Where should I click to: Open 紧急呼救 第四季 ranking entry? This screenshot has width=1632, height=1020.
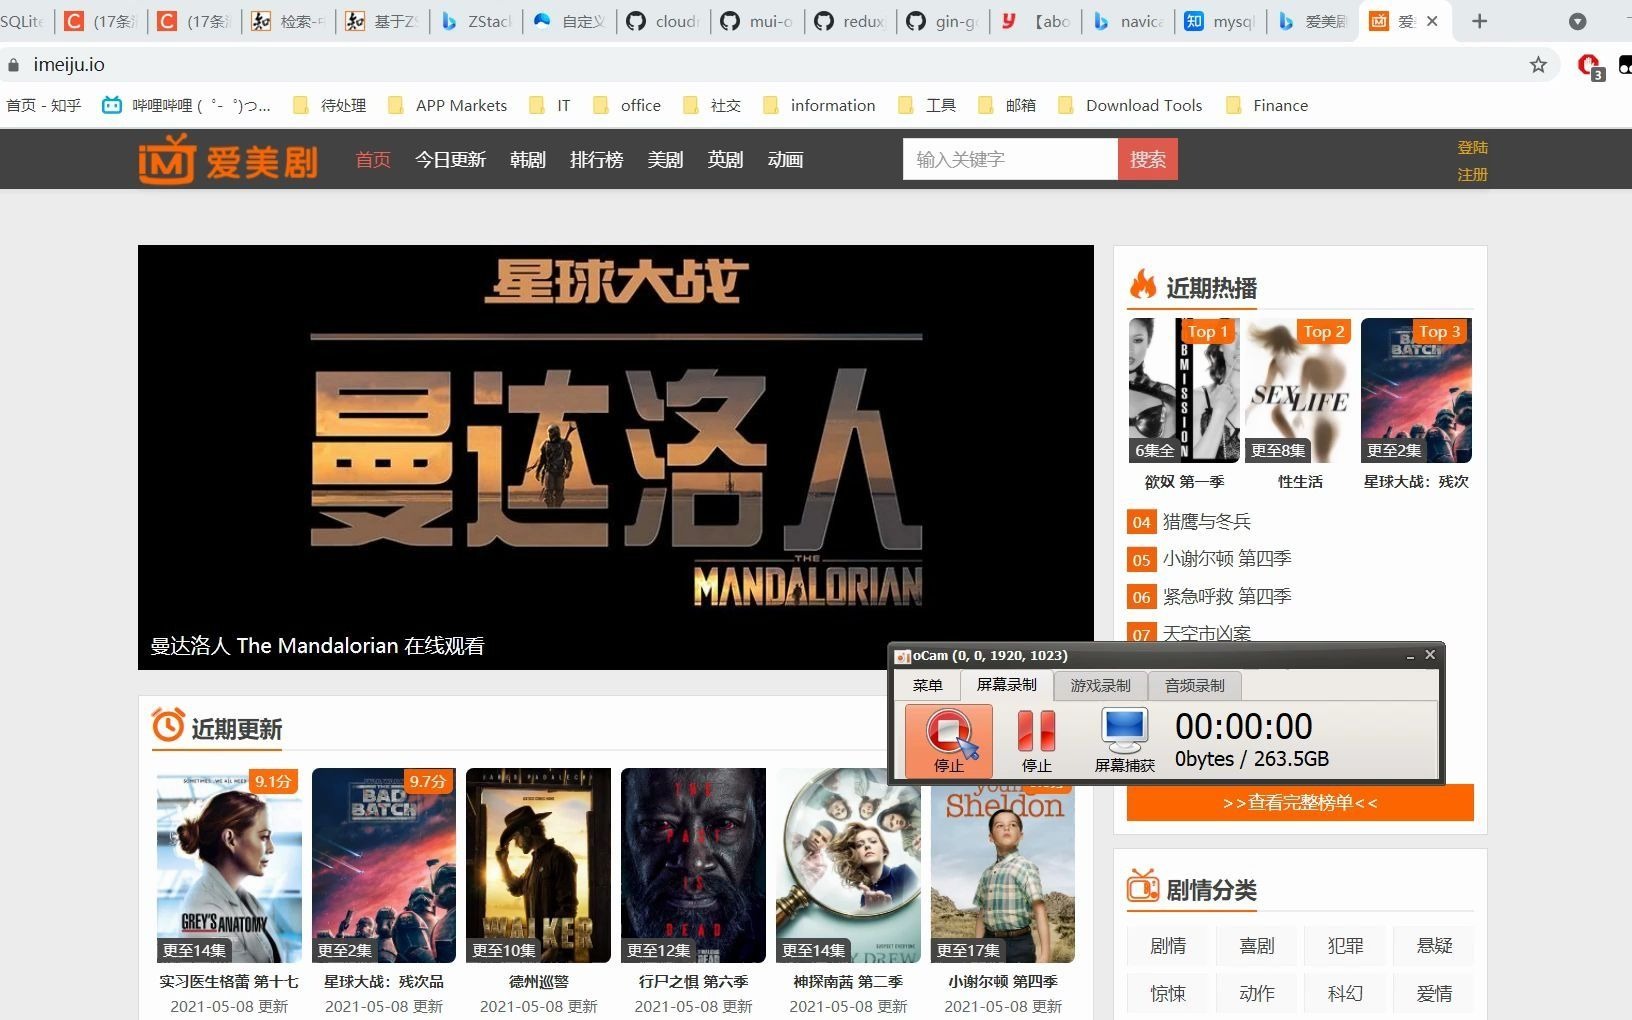[1226, 597]
